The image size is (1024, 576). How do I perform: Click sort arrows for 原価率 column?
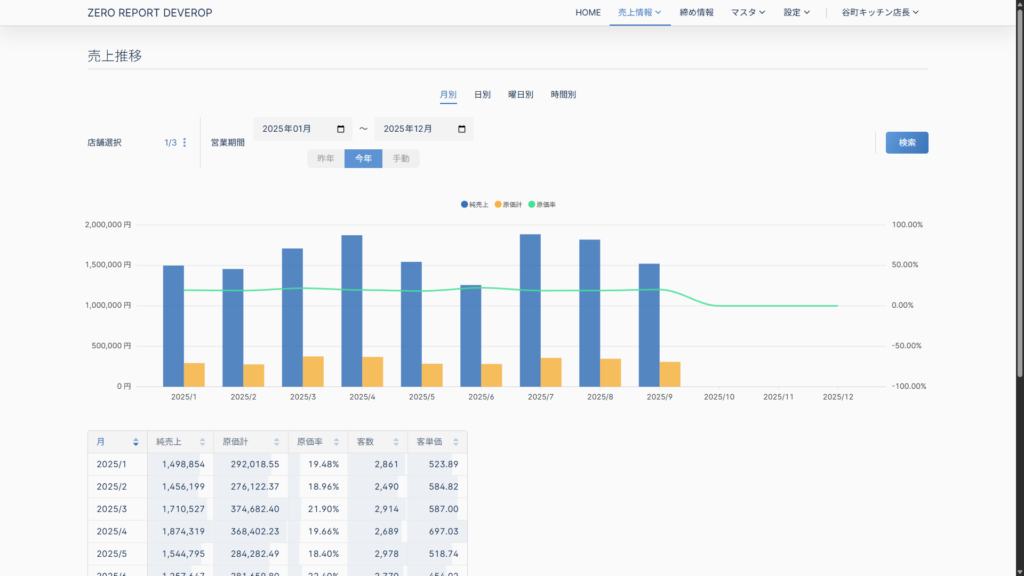coord(337,441)
